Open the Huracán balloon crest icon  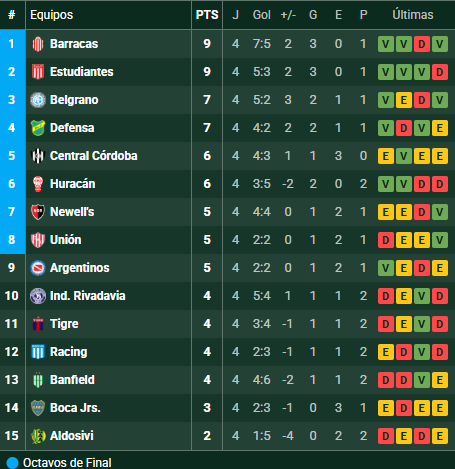(x=38, y=184)
